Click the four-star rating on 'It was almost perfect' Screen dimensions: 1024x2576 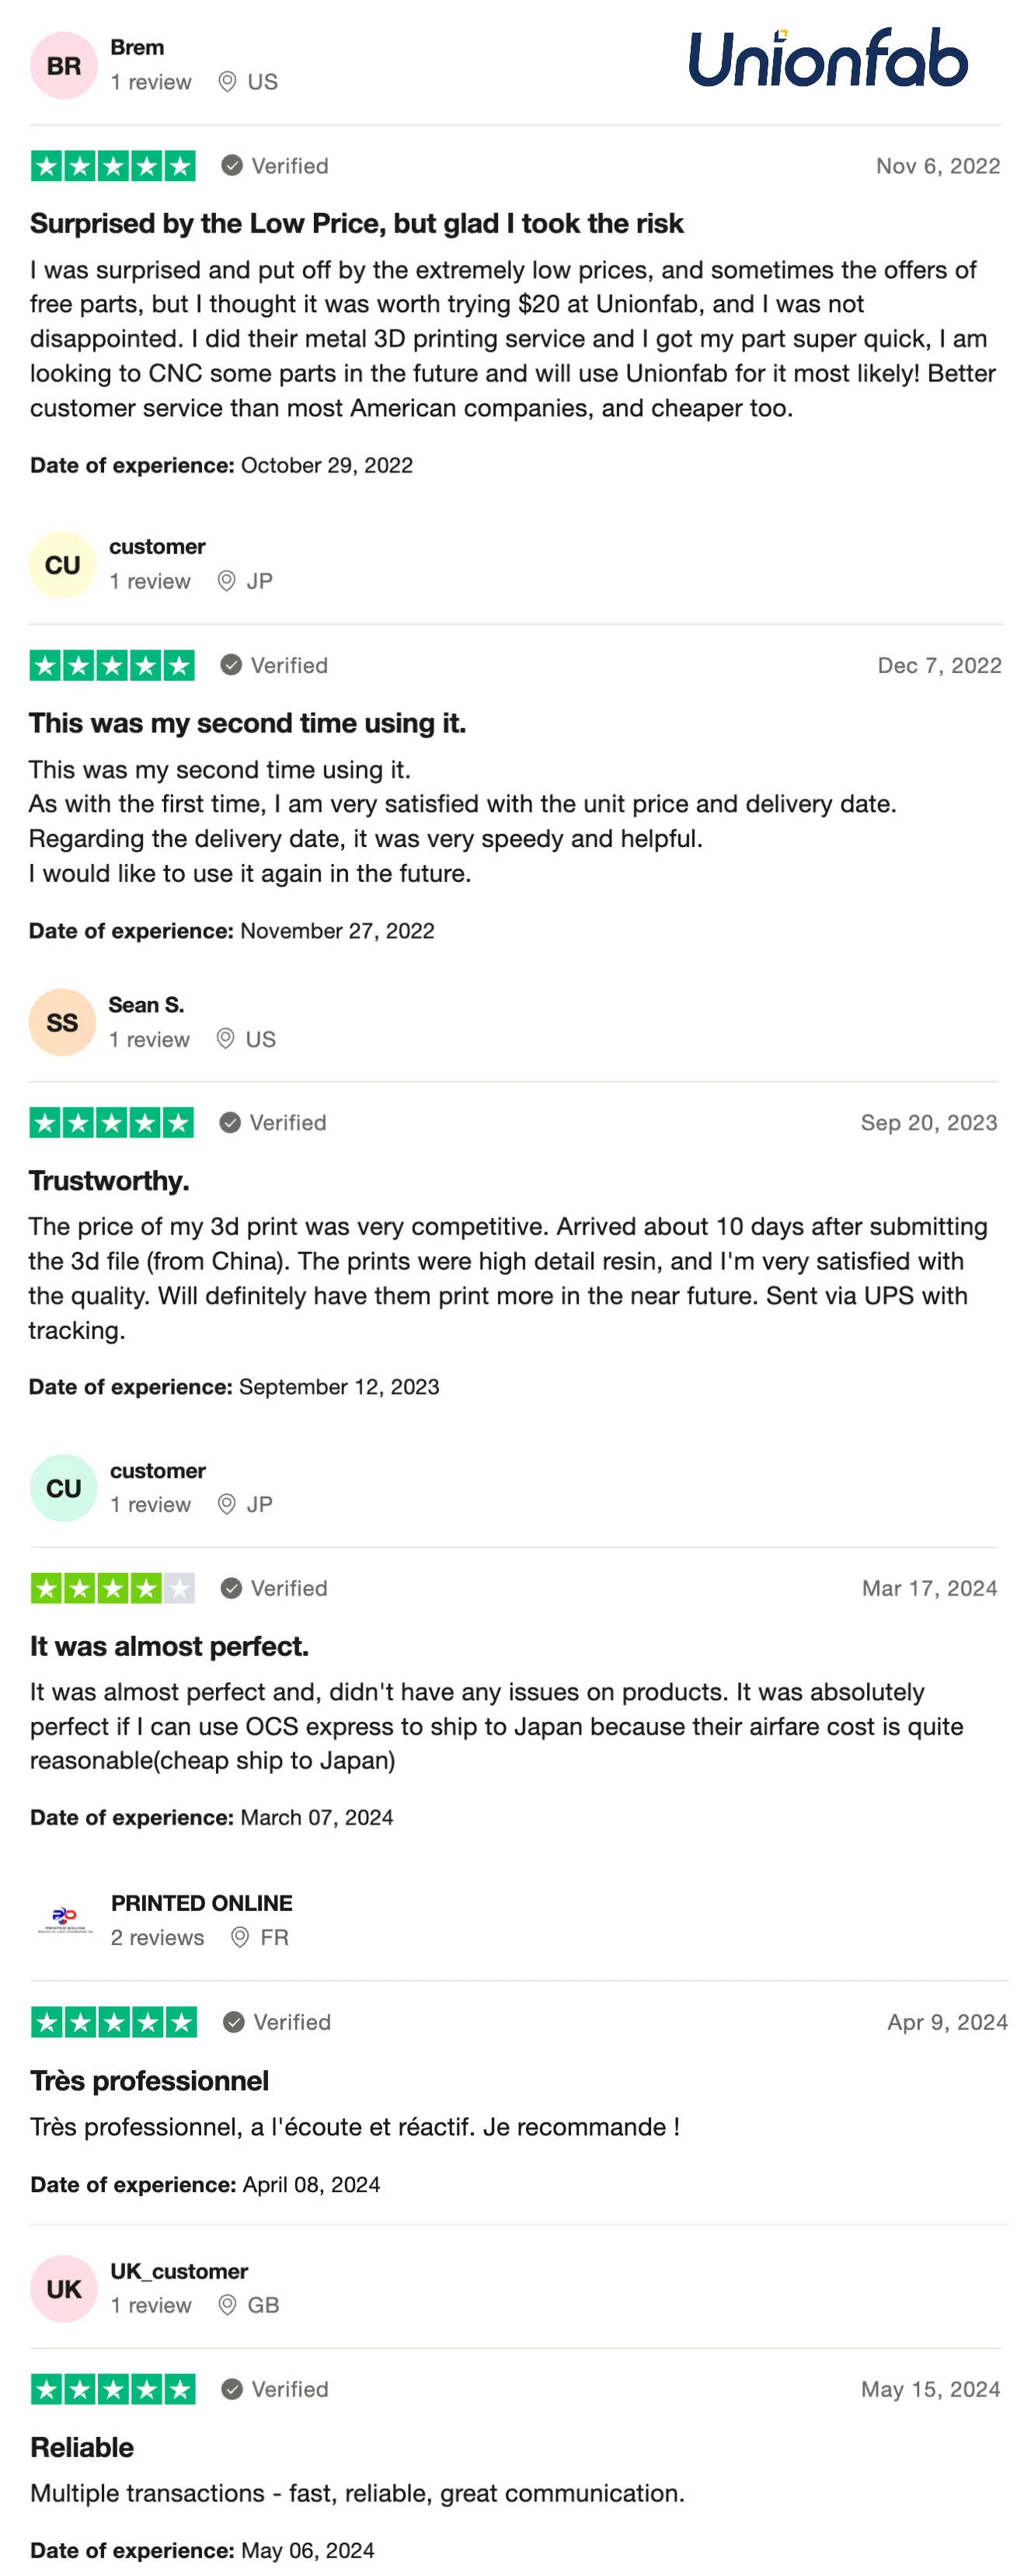(112, 1588)
